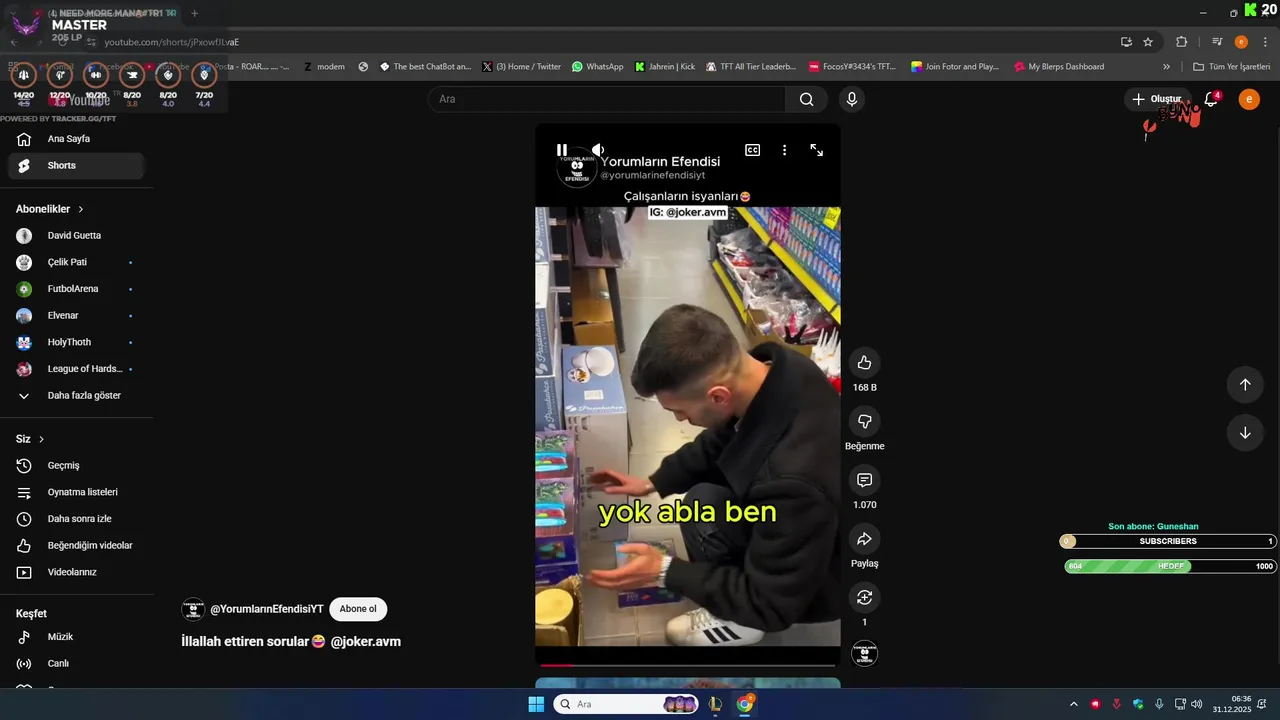Open the Tüm Yer İşaretleri bookmarks folder
Screen dimensions: 1280x720
click(1232, 67)
